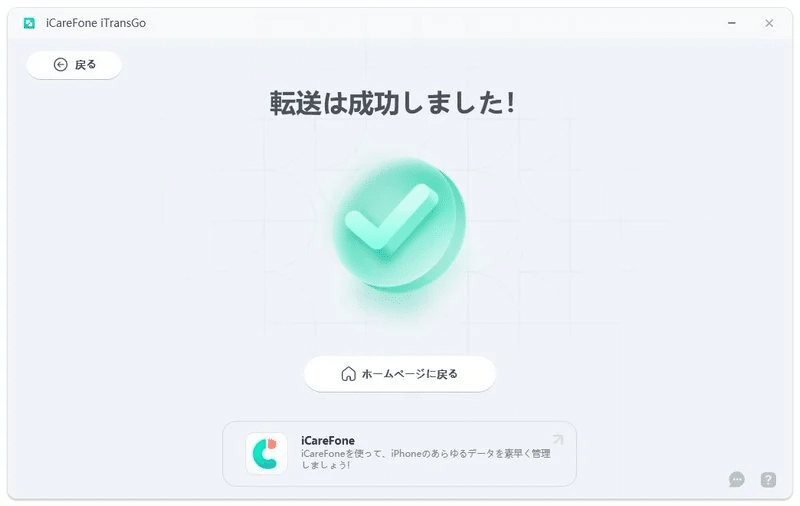Viewport: 800px width, 506px height.
Task: Go back using the 戻る button
Action: (74, 65)
